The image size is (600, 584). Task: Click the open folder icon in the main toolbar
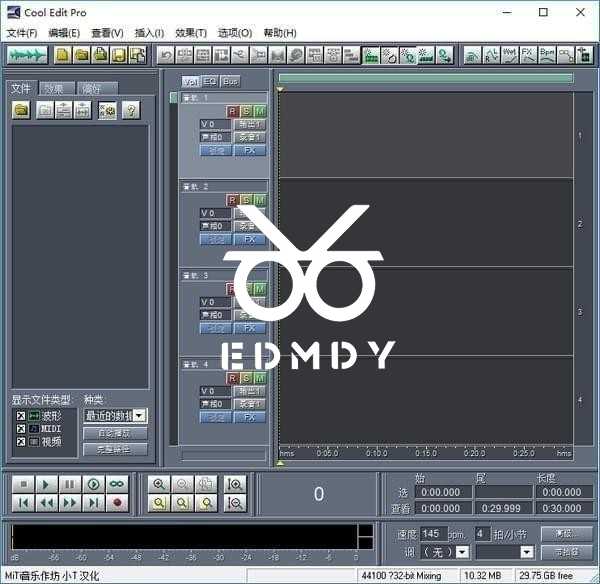[81, 55]
